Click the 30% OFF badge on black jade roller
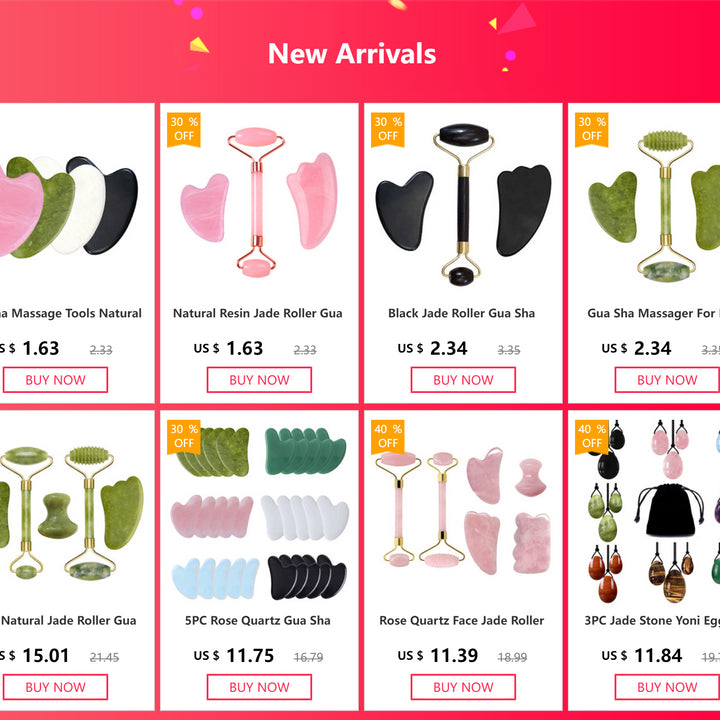 (388, 130)
